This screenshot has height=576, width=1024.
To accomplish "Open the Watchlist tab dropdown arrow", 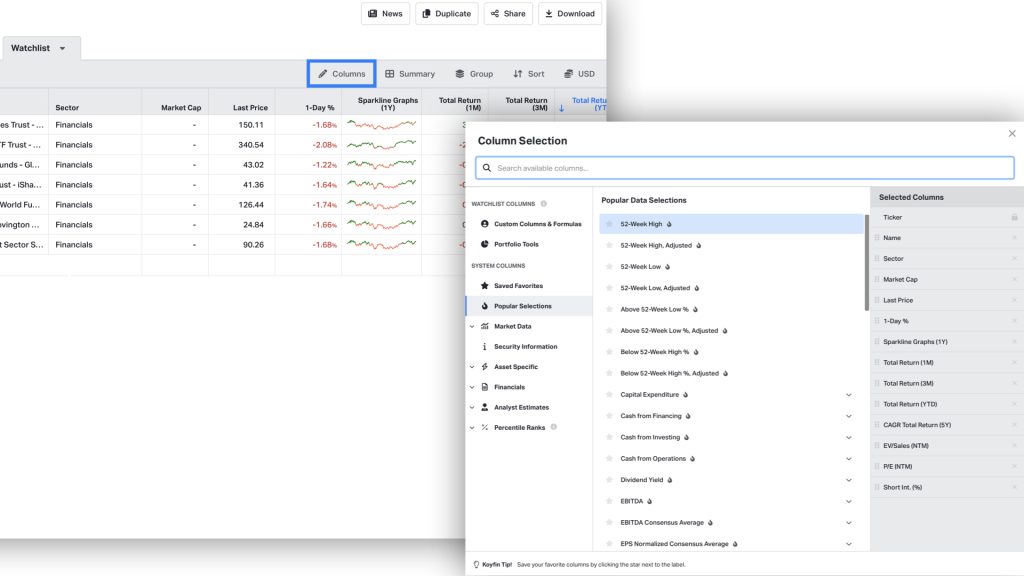I will point(63,49).
